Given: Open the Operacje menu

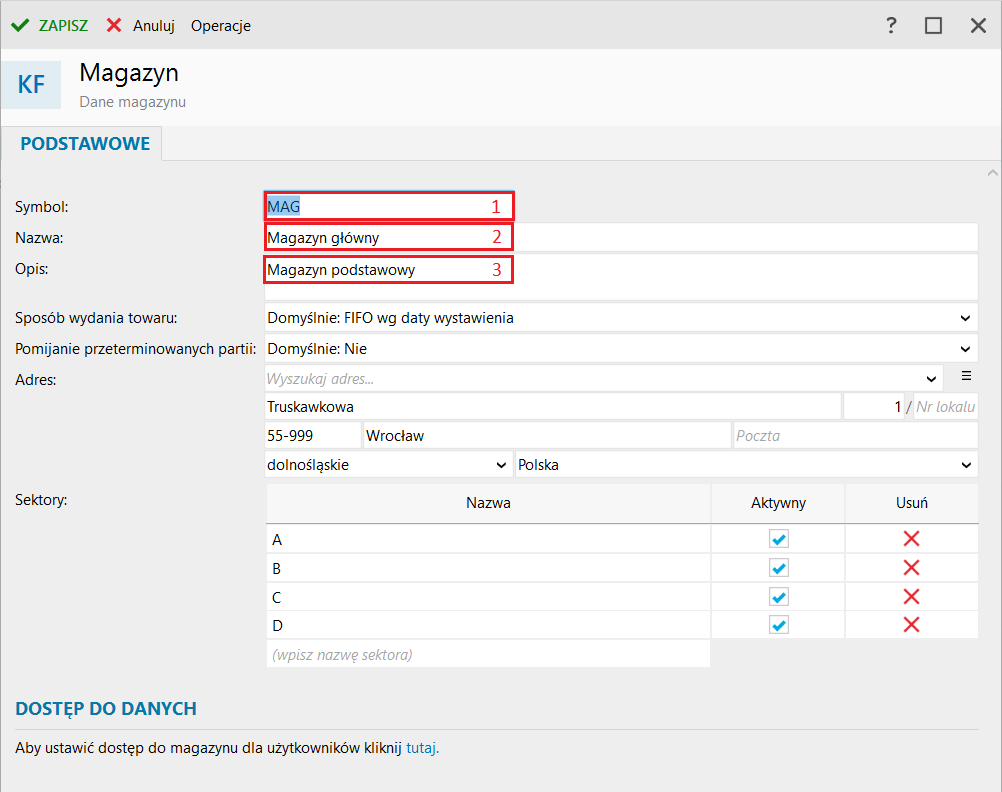Looking at the screenshot, I should tap(220, 26).
